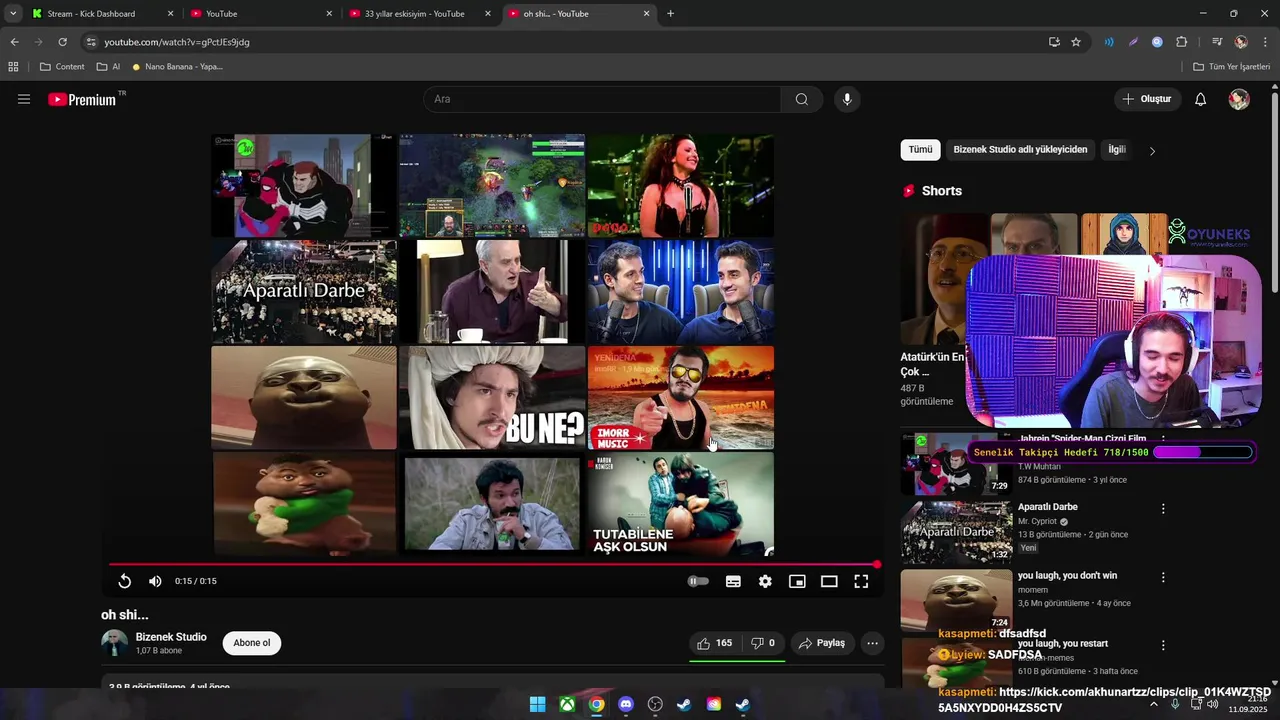Subscribe using Abone ol button
Screen dimensions: 1280x720
tap(252, 643)
